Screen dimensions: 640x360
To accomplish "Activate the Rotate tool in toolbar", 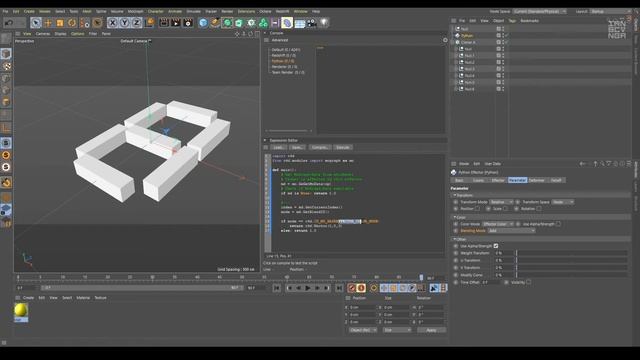I will click(72, 23).
